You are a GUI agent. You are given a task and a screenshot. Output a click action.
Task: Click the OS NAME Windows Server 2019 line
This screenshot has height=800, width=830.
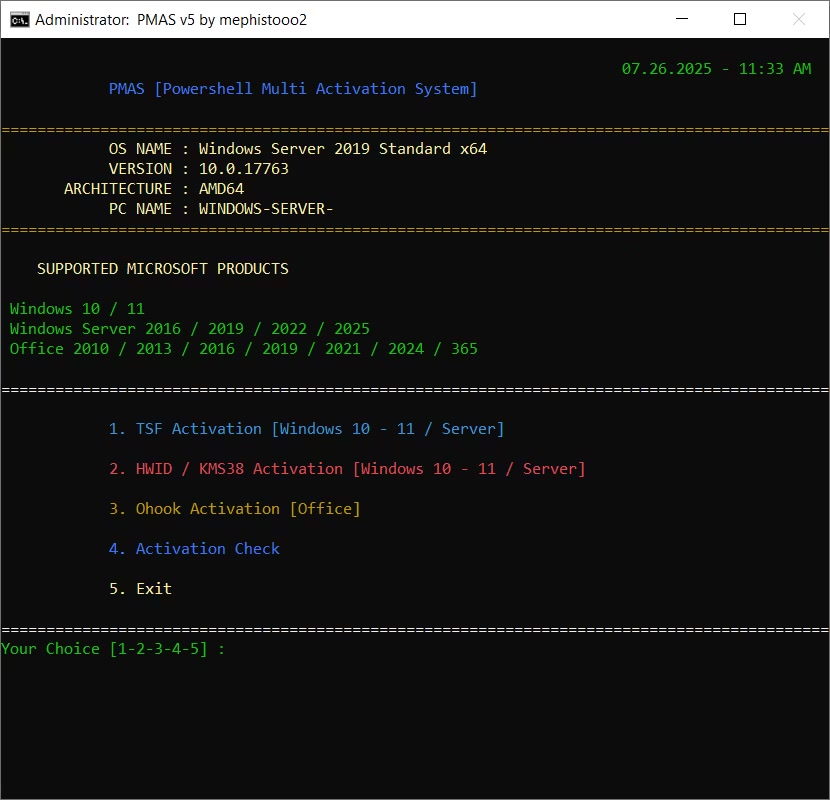pos(297,149)
